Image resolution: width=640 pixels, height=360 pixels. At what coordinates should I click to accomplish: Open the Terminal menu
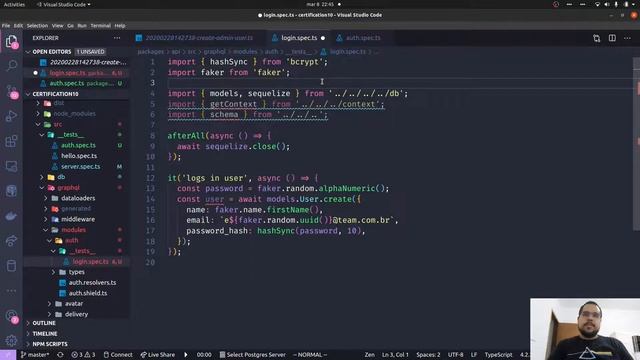pyautogui.click(x=100, y=26)
